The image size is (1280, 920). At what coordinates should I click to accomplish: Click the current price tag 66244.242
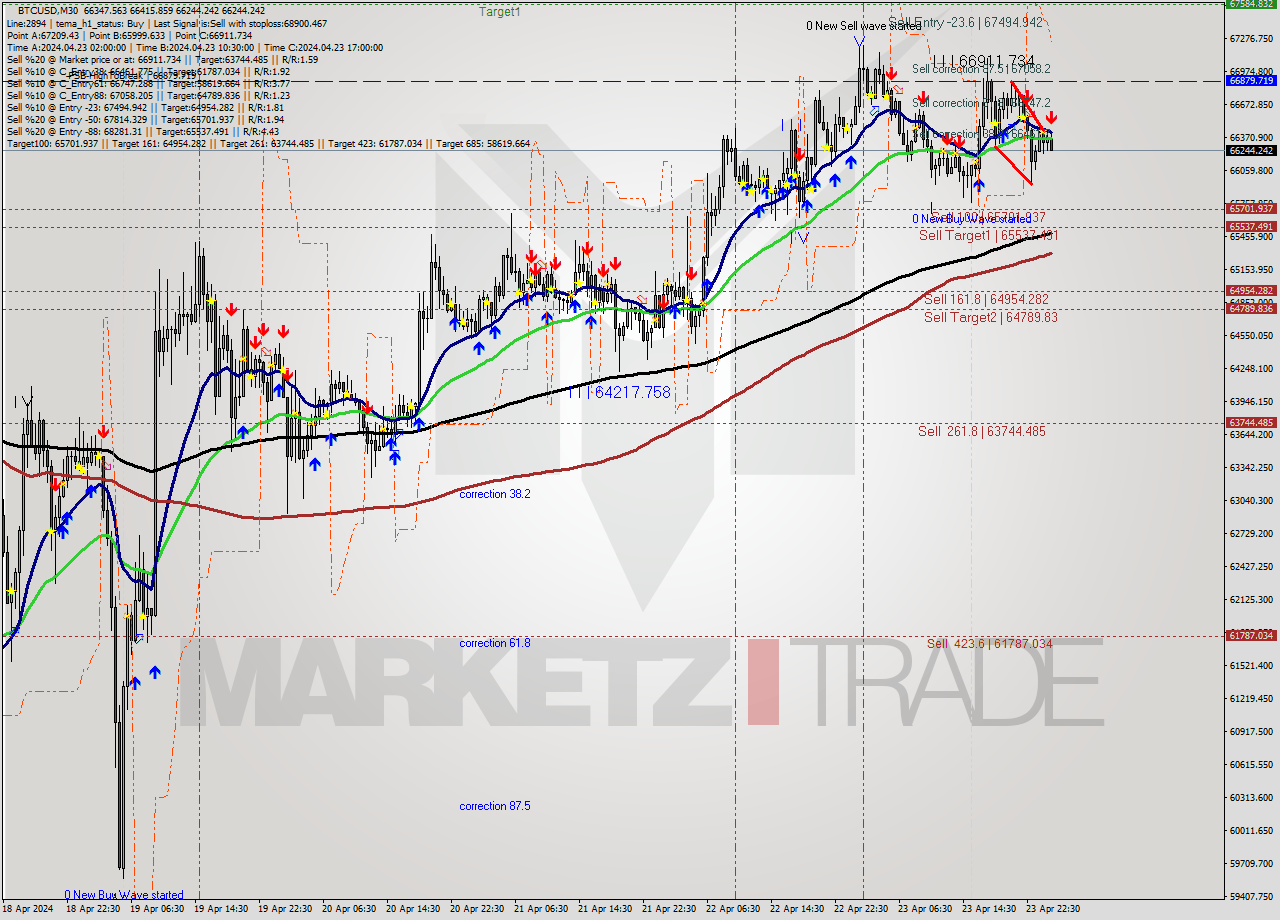coord(1250,150)
